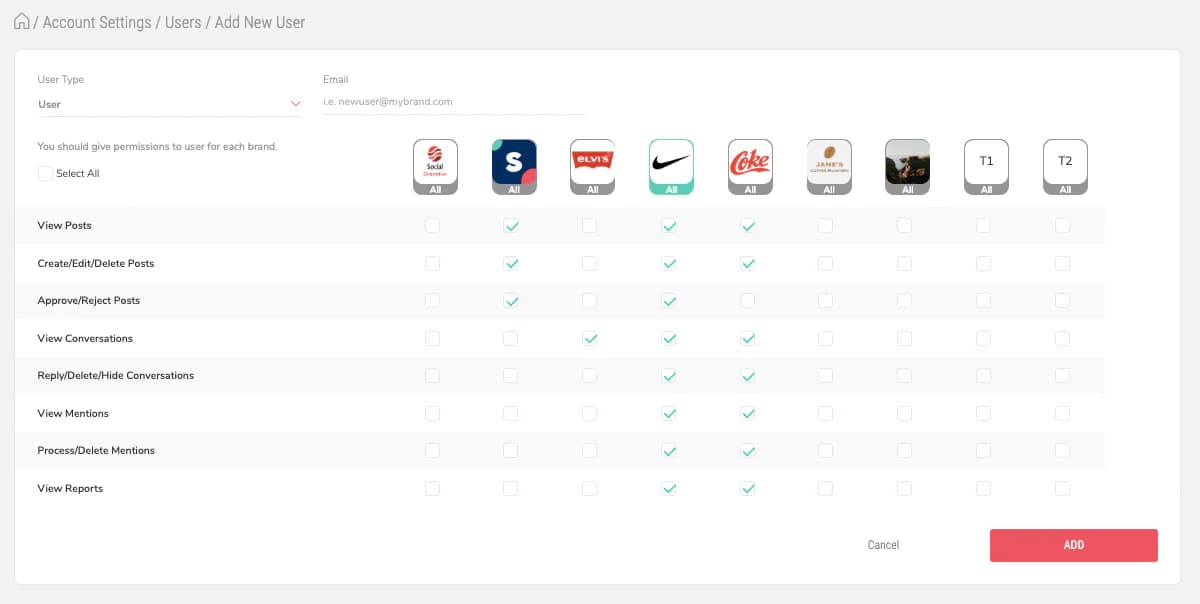
Task: Check View Reports for Social Orientation
Action: (x=432, y=489)
